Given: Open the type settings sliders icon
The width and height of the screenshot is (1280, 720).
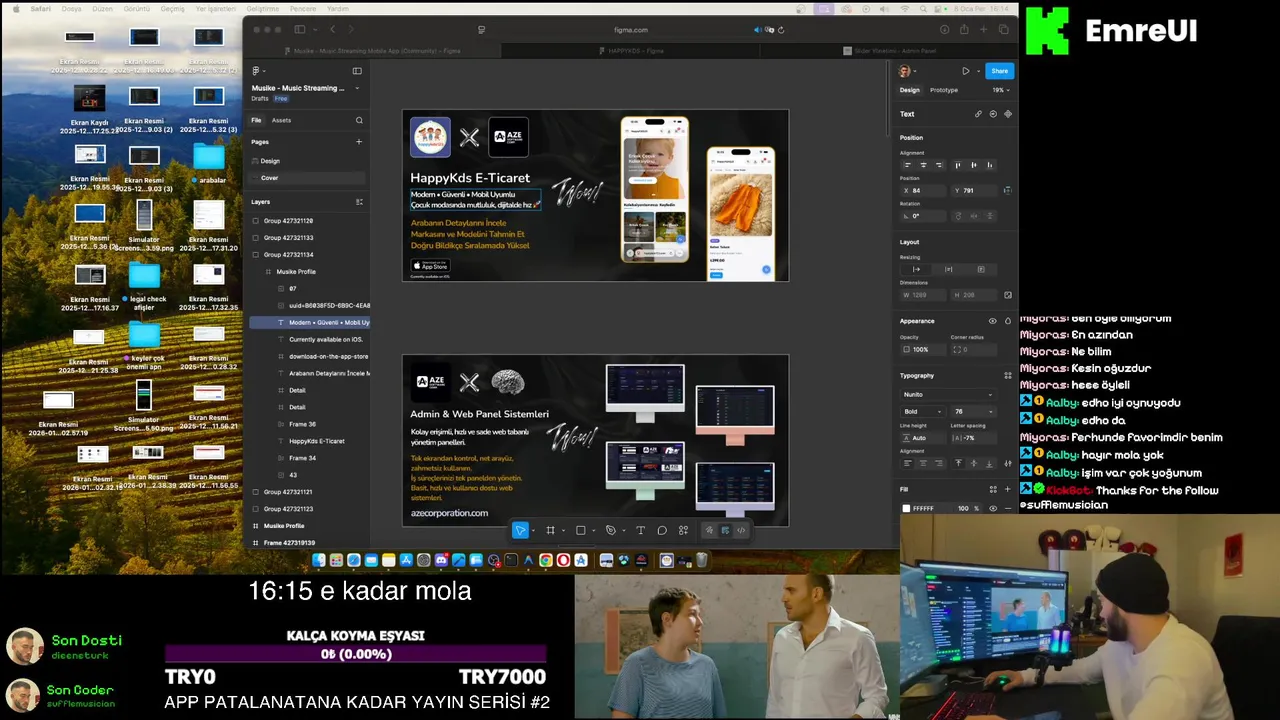Looking at the screenshot, I should (1007, 463).
